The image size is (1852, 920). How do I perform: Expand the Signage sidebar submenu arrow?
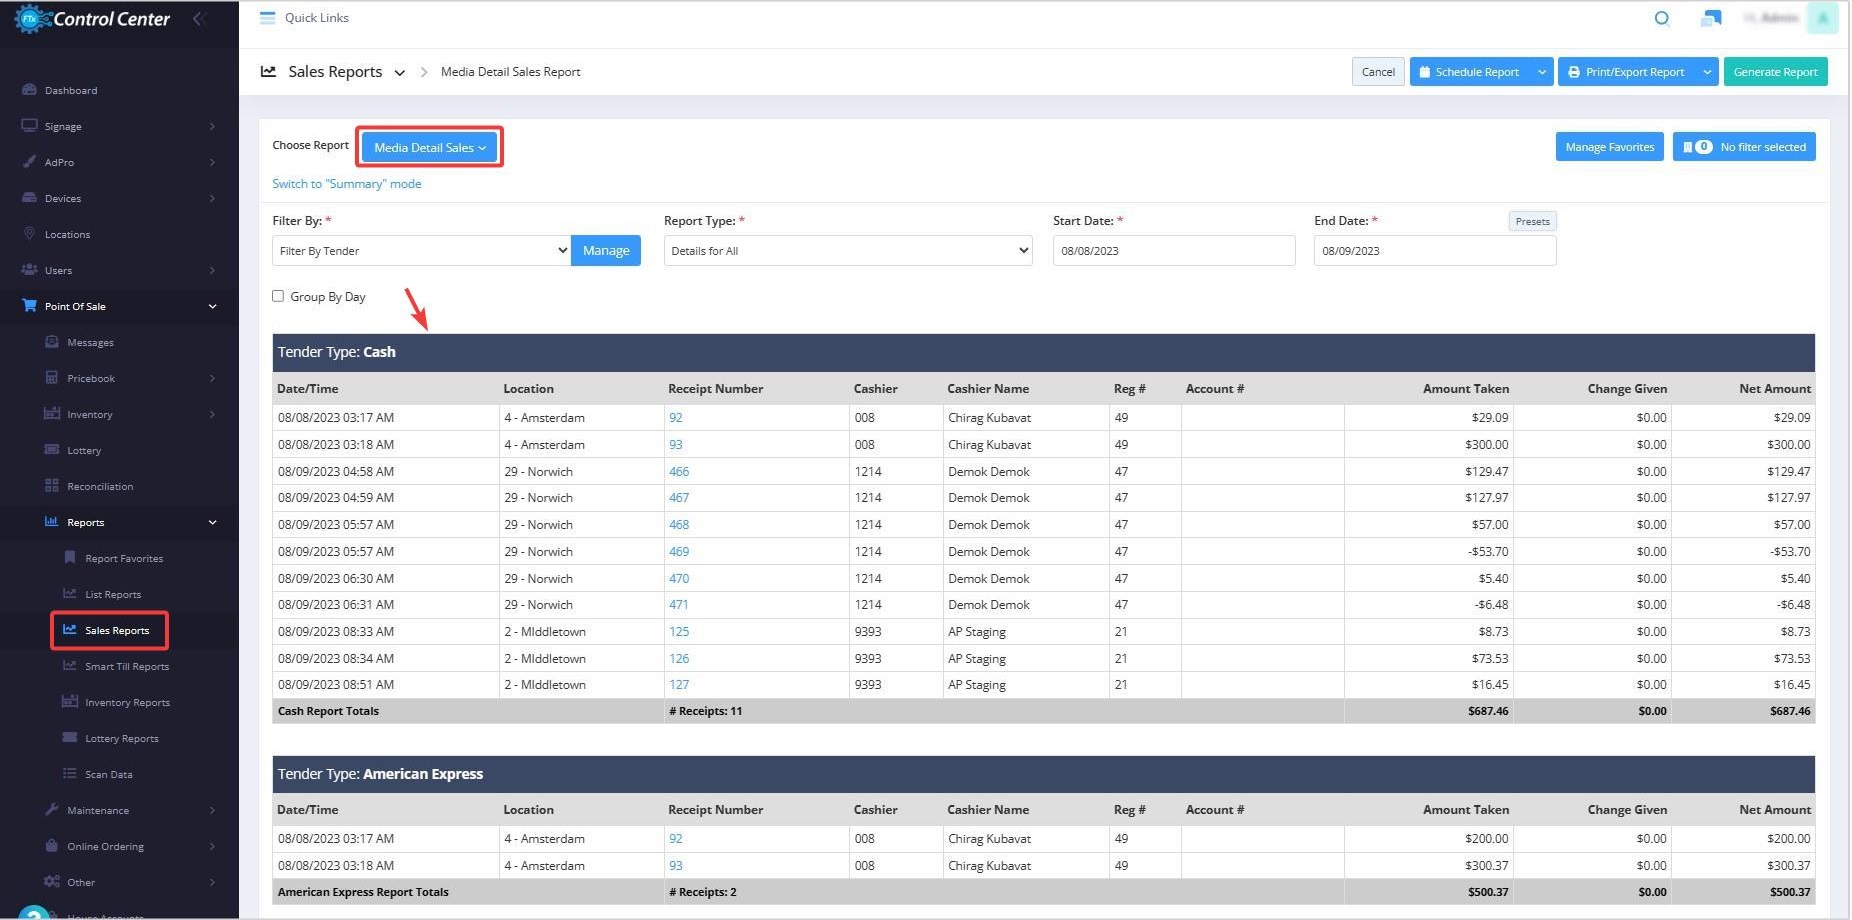(x=212, y=126)
